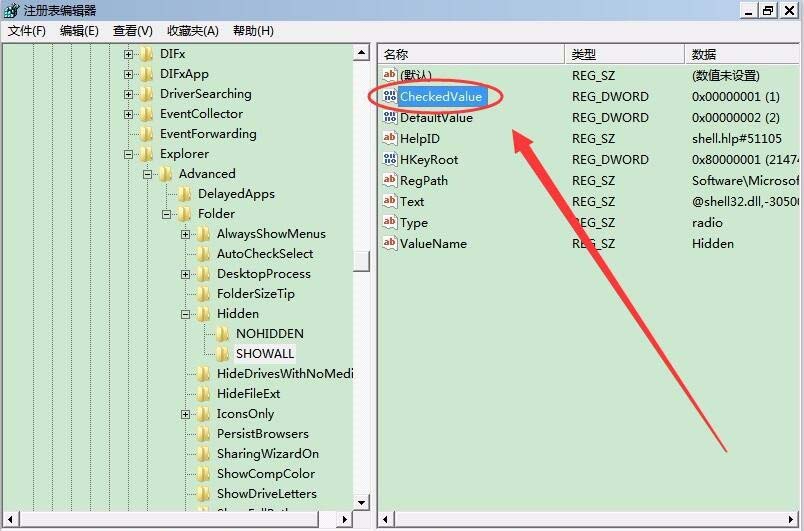Select the EventForwarding folder icon
The height and width of the screenshot is (531, 804).
tap(147, 134)
